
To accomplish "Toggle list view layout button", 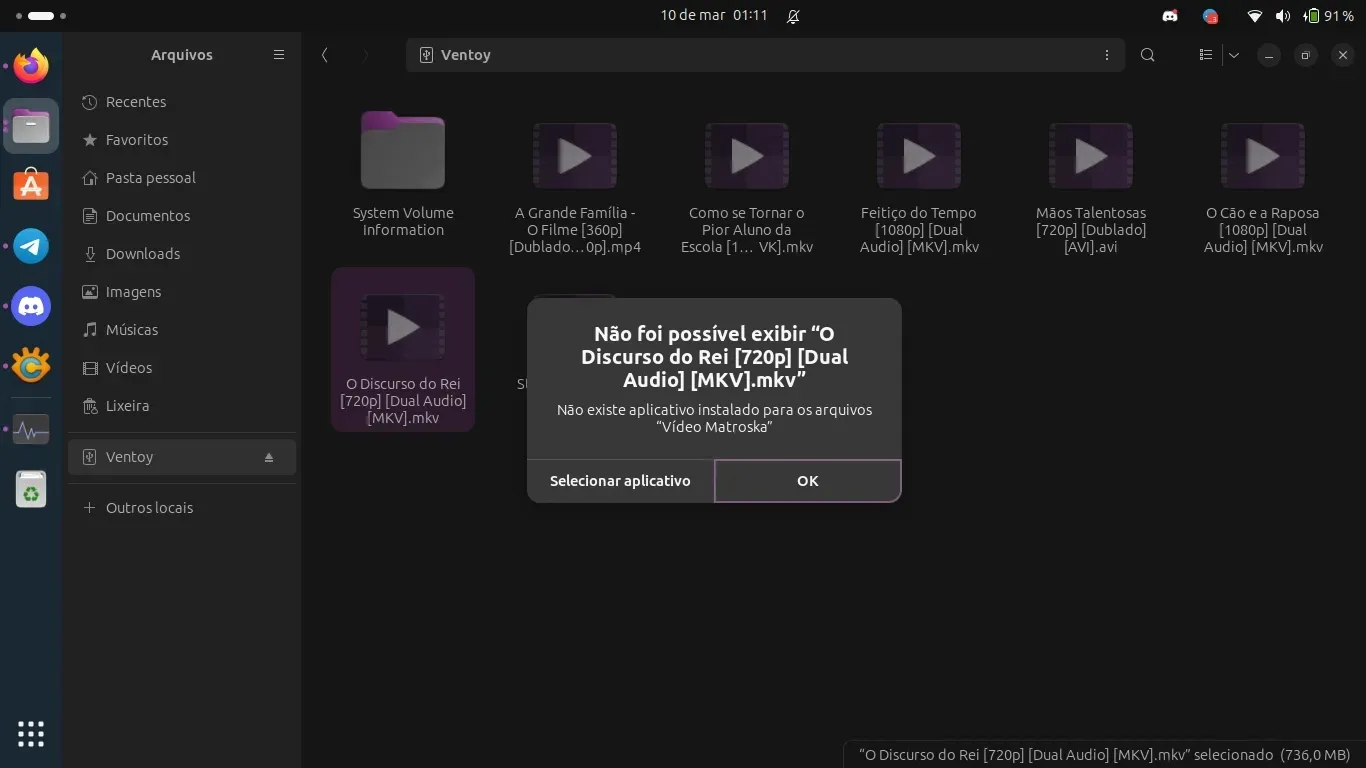I will [1206, 55].
